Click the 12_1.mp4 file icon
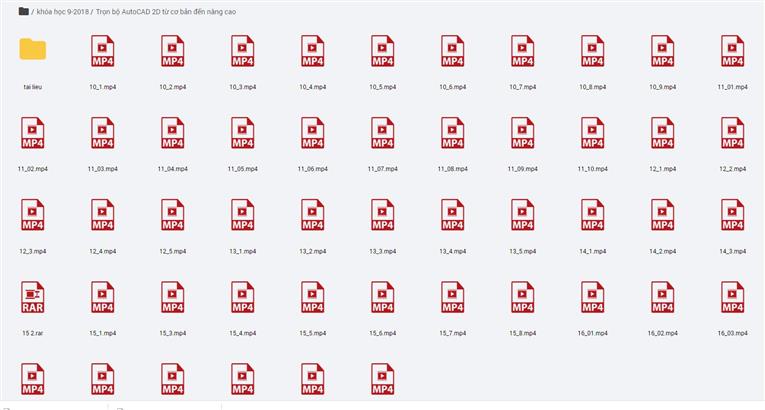The width and height of the screenshot is (765, 410). tap(663, 132)
